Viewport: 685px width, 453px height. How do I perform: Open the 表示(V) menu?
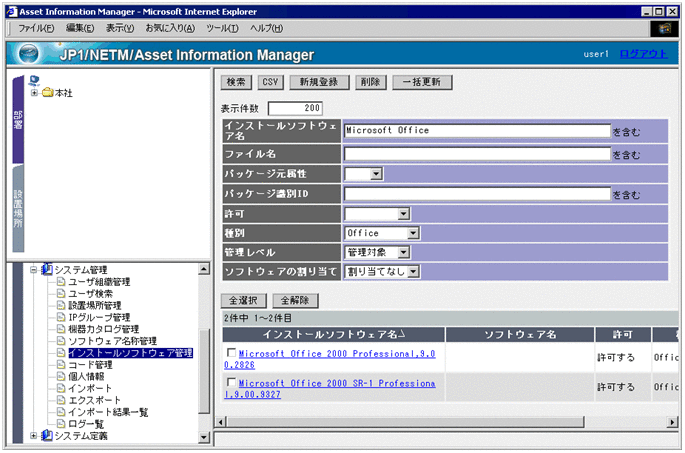120,28
